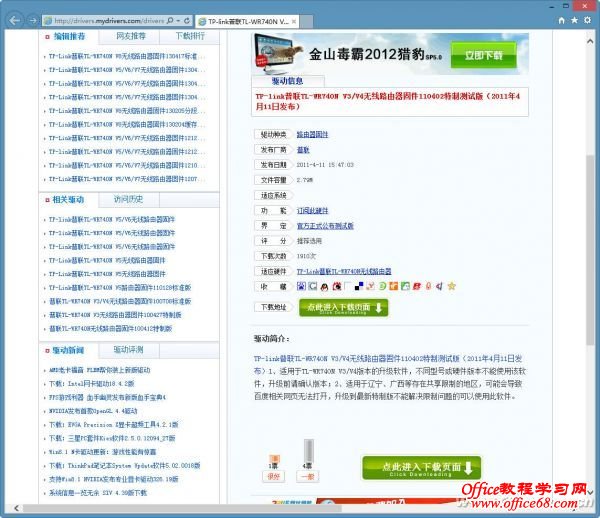Click the green 立即下载 button in the banner
Screen dimensions: 600x518
click(x=483, y=55)
